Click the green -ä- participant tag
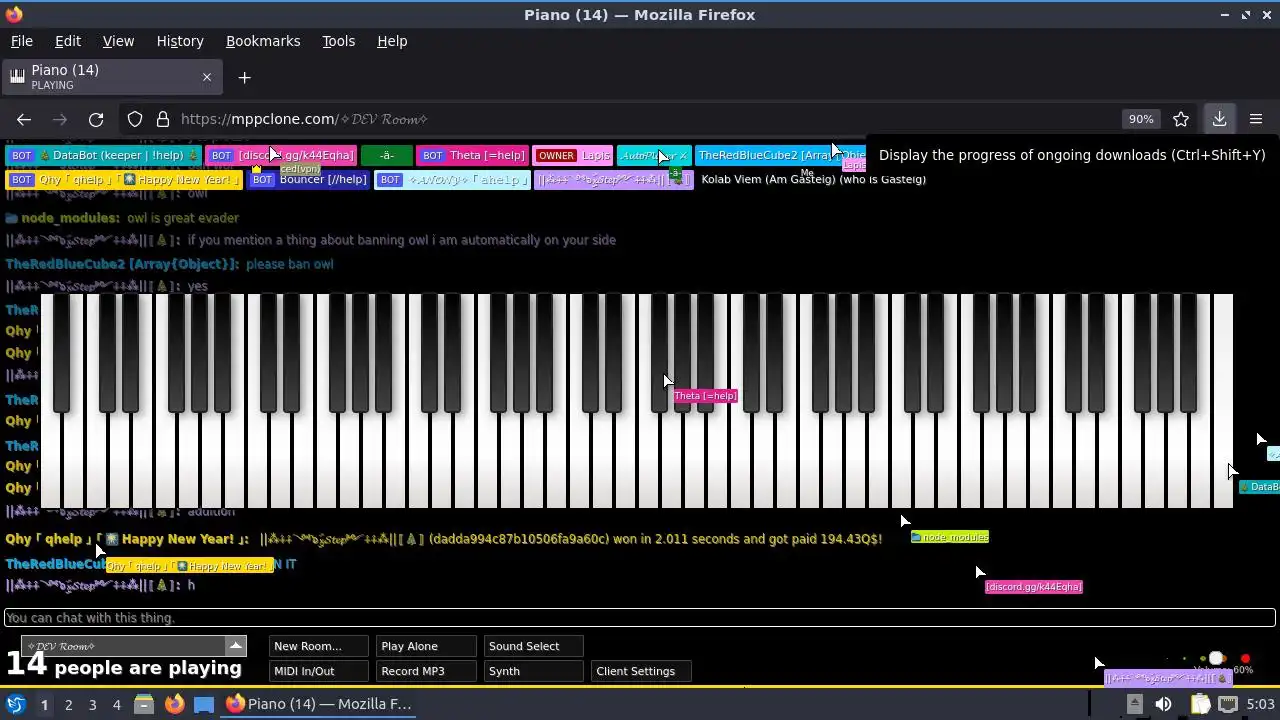Image resolution: width=1280 pixels, height=720 pixels. 386,155
